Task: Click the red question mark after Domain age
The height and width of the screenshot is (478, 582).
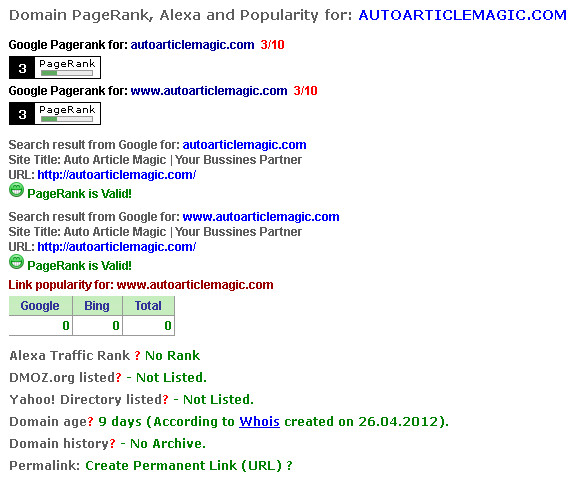Action: click(x=90, y=422)
